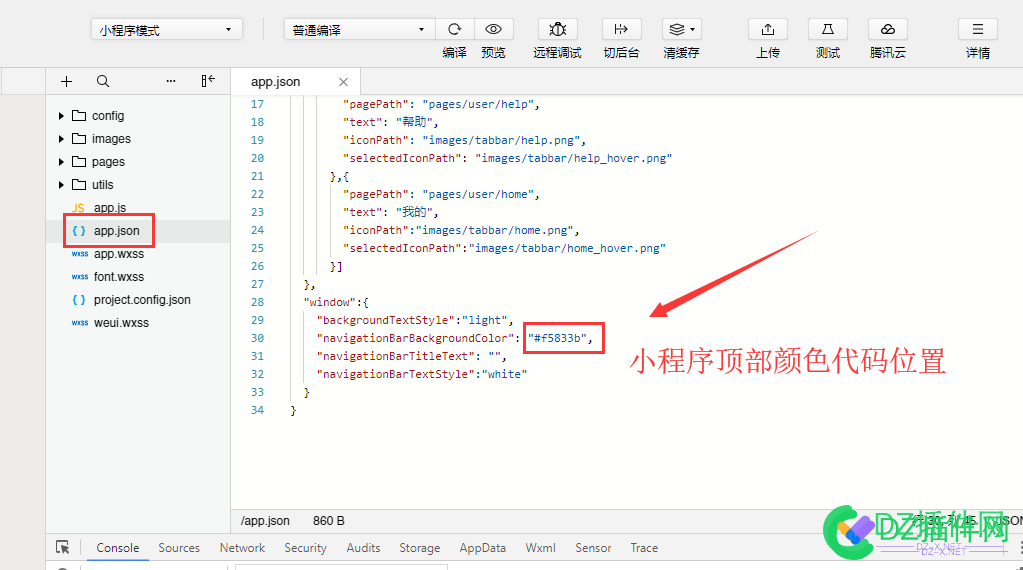Click the compile refresh icon

(455, 29)
